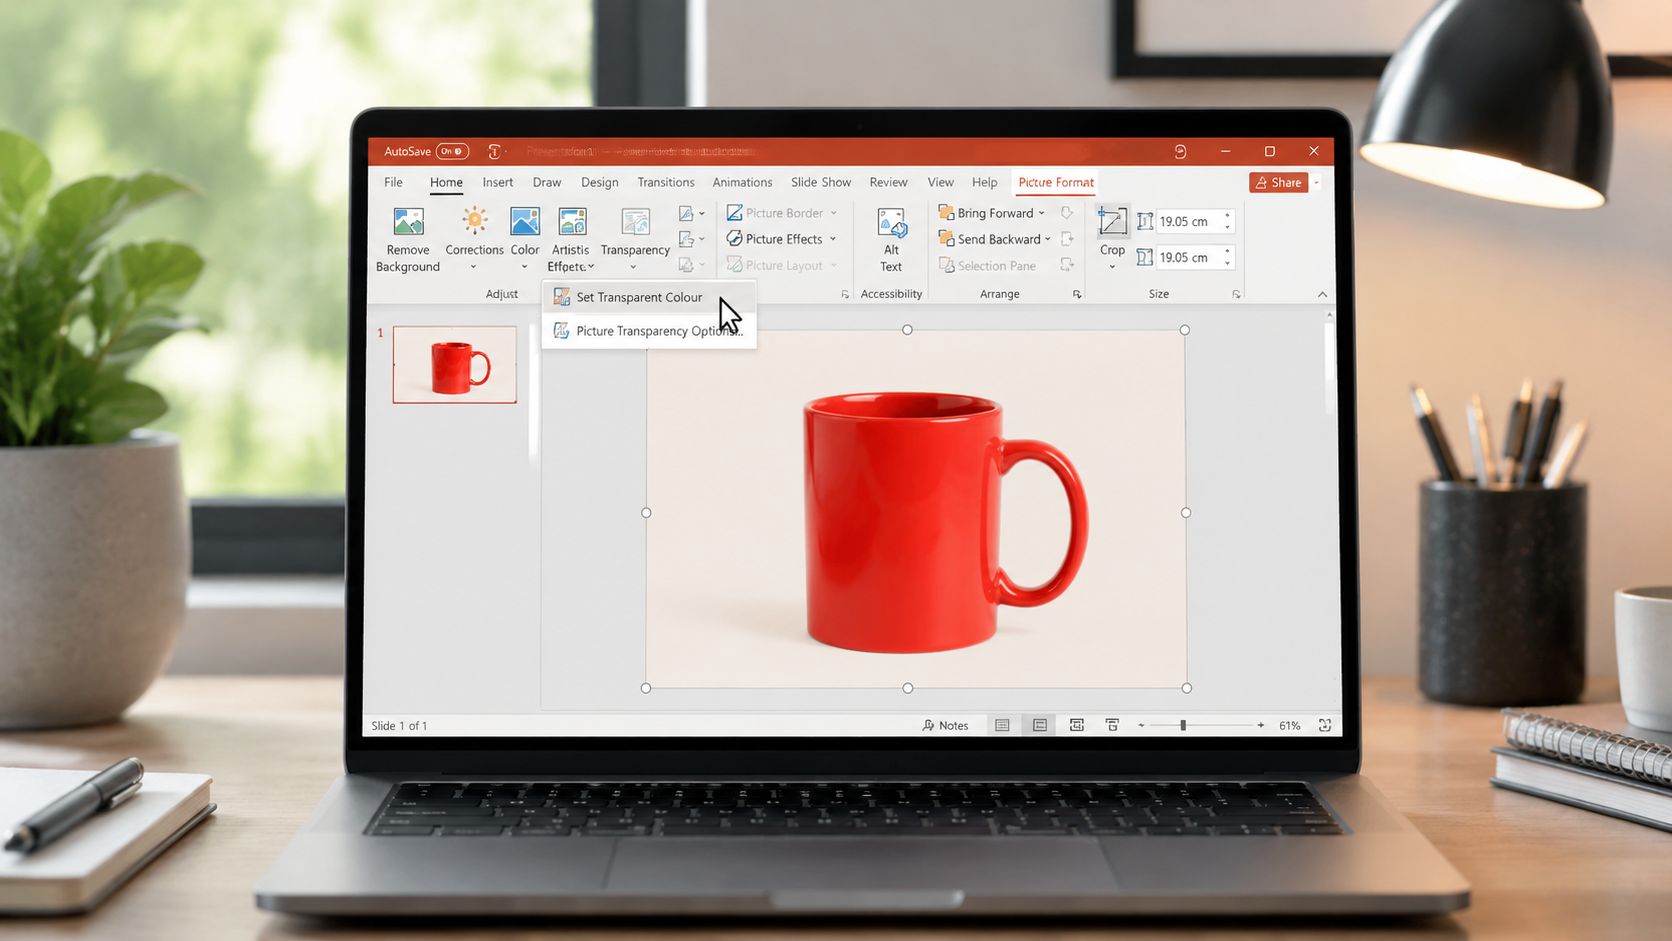Image resolution: width=1672 pixels, height=941 pixels.
Task: Open Artistic Effects gallery
Action: (x=571, y=238)
